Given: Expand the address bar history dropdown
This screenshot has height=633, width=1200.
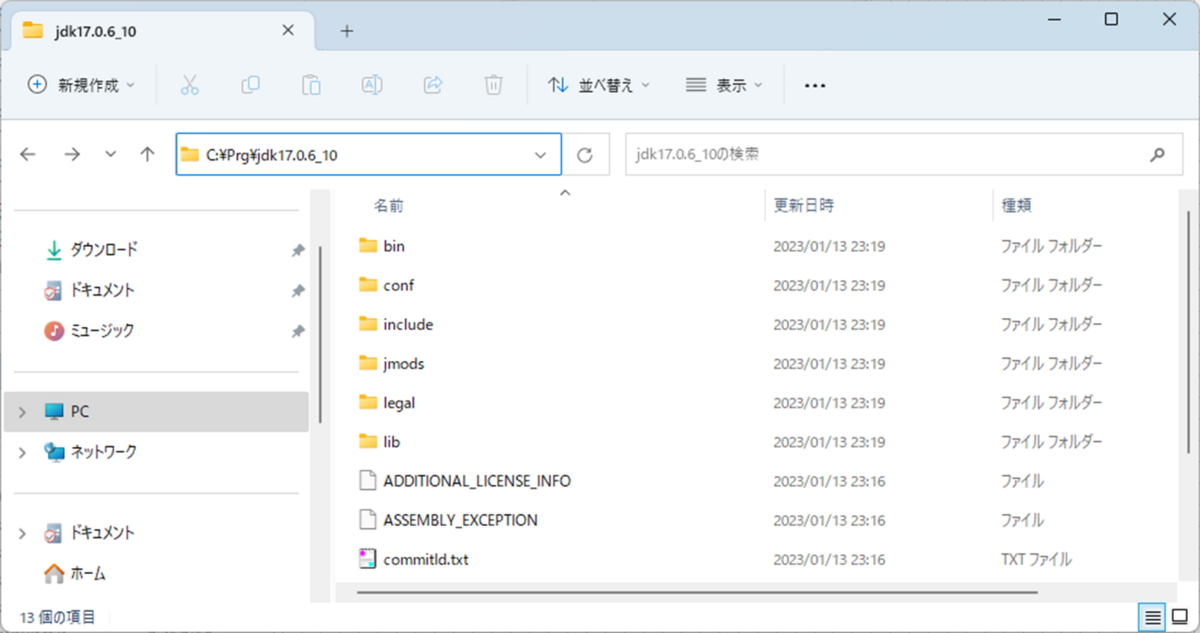Looking at the screenshot, I should [541, 155].
